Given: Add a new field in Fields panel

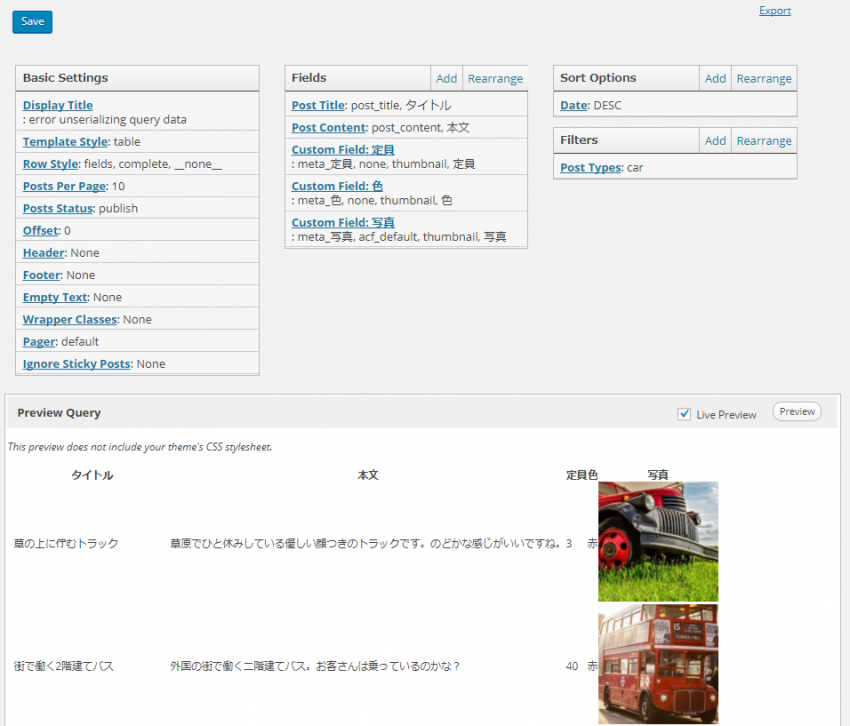Looking at the screenshot, I should [447, 79].
